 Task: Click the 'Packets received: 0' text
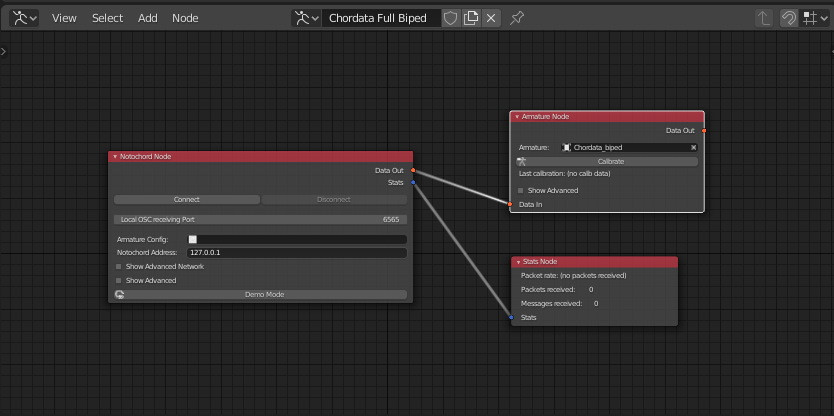point(557,289)
